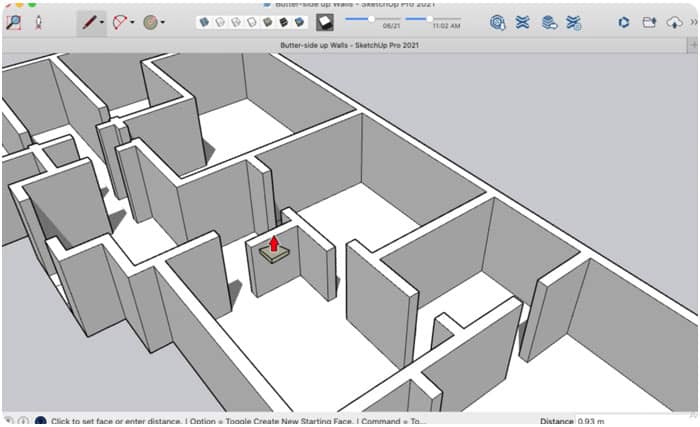700x427 pixels.
Task: Open the Offset tool dropdown arrow
Action: (163, 22)
